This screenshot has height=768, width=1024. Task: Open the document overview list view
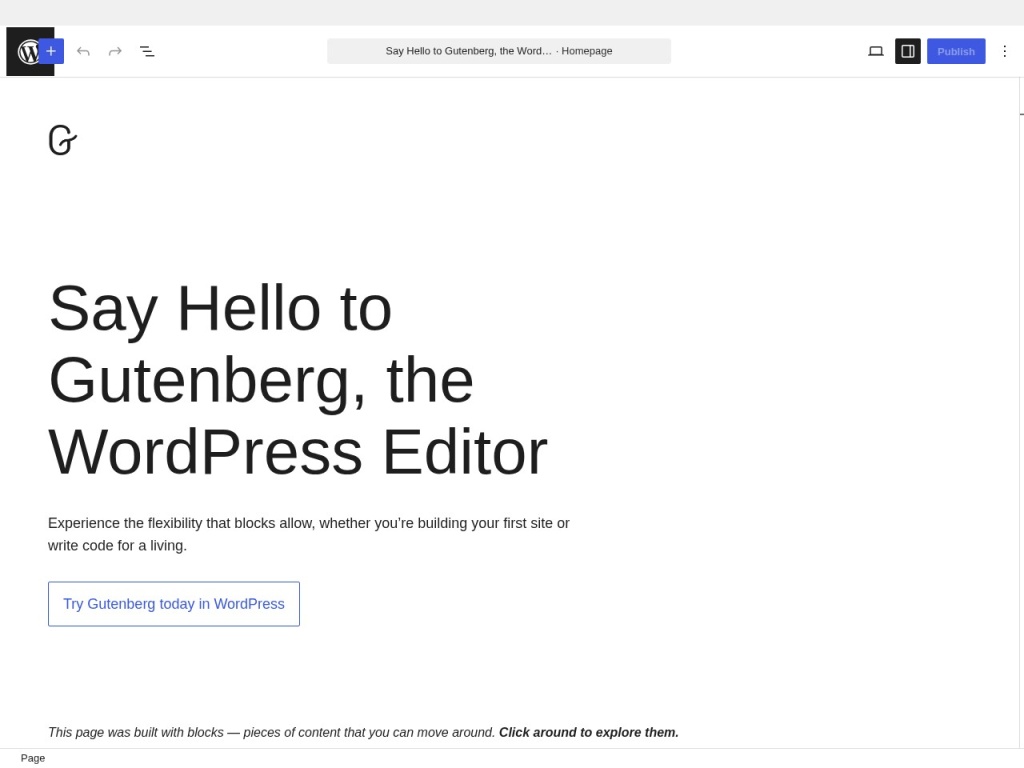pos(147,51)
